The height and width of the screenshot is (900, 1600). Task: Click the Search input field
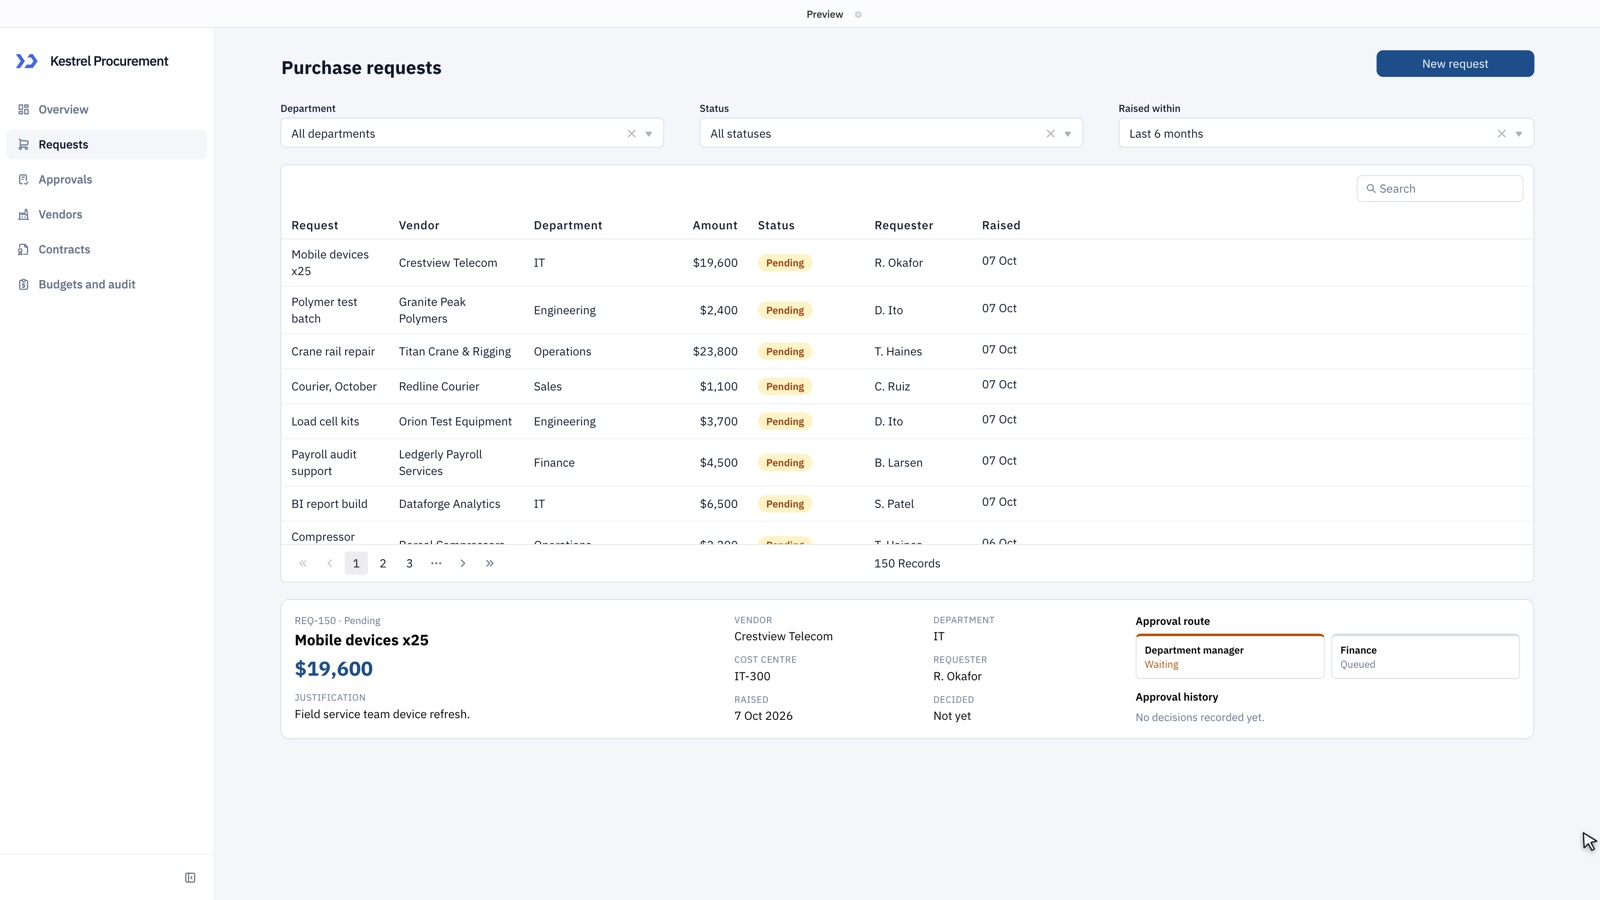click(x=1440, y=188)
